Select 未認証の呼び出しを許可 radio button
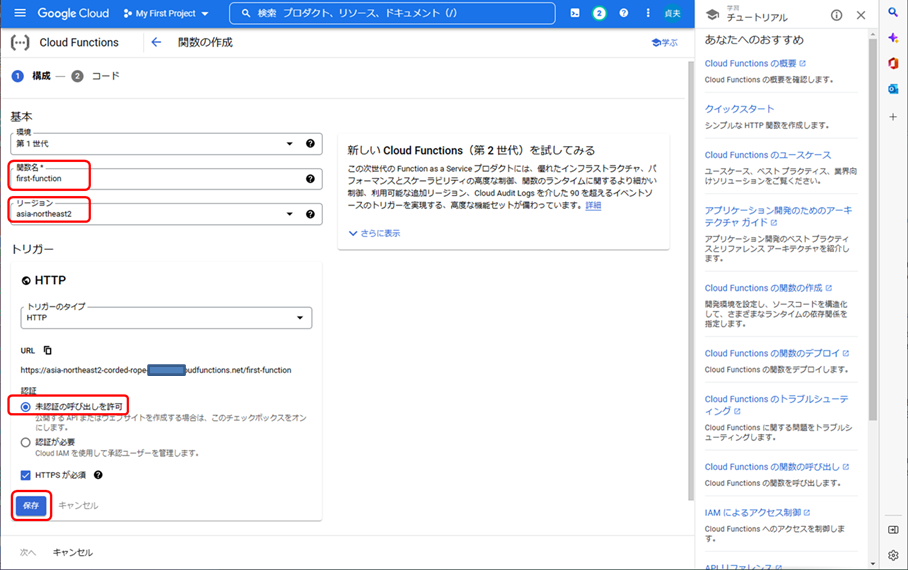Screen dimensions: 908x570 tap(26, 406)
